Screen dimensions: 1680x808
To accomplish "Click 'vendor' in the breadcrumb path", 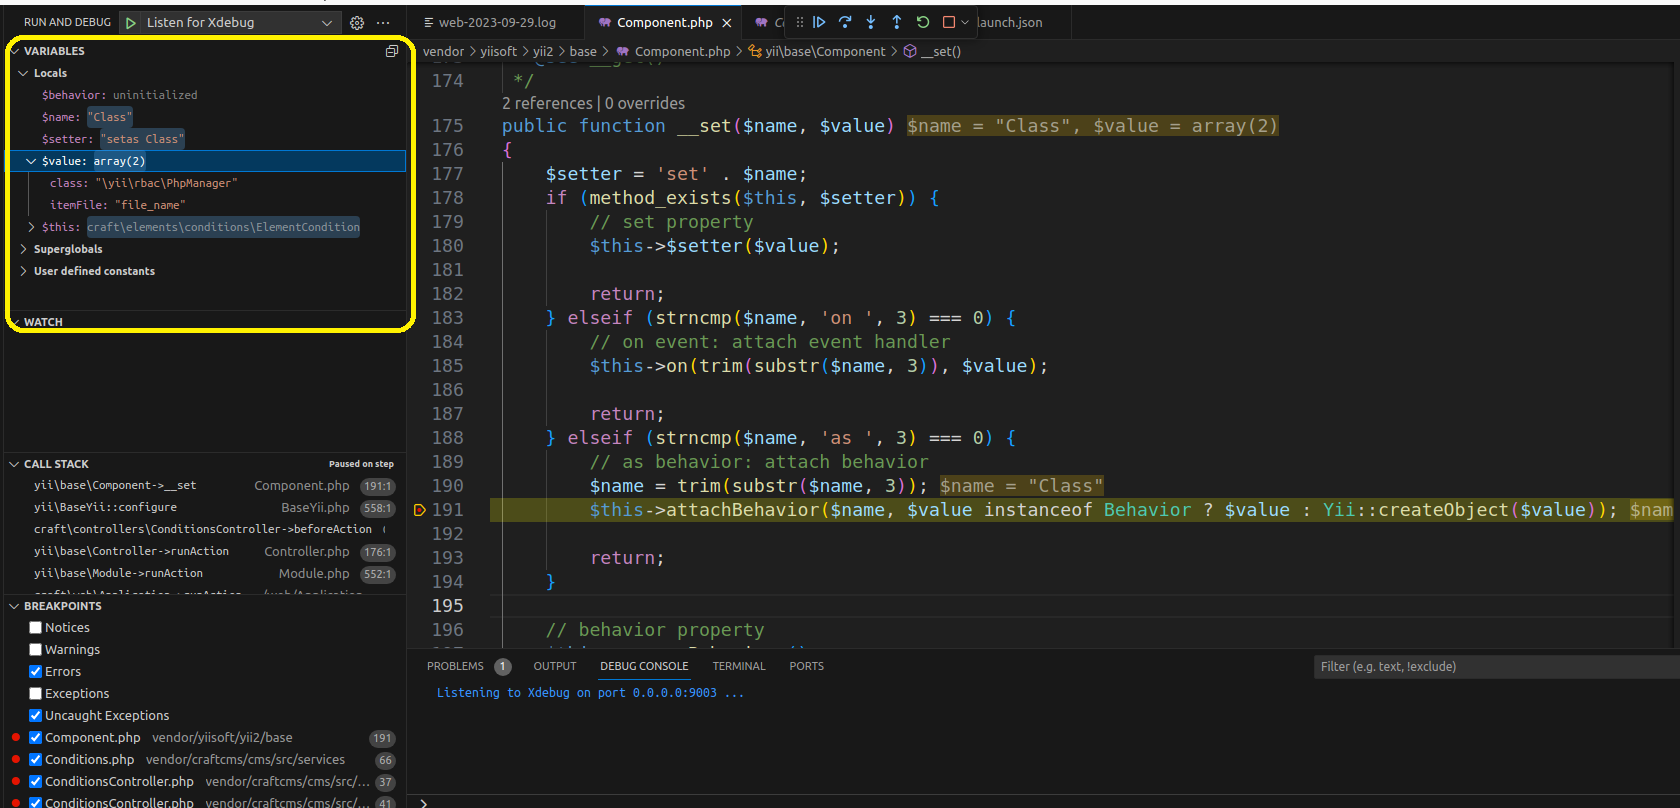I will pos(443,51).
